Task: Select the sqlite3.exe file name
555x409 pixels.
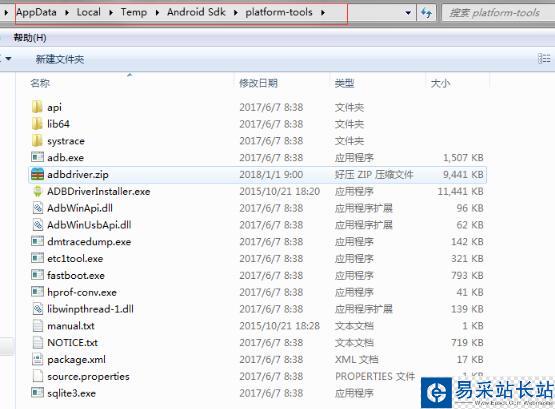Action: click(71, 393)
